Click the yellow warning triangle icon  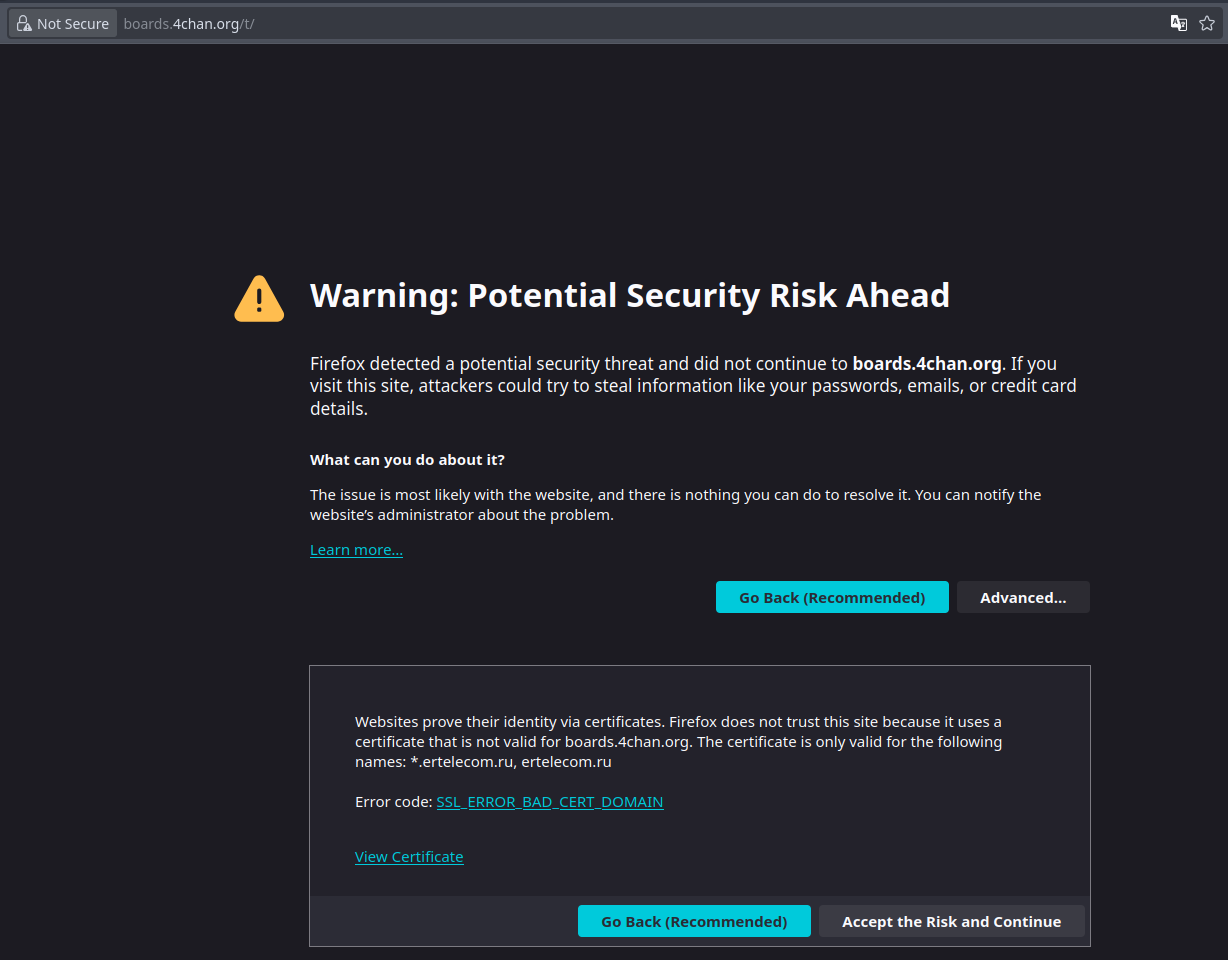(x=259, y=299)
